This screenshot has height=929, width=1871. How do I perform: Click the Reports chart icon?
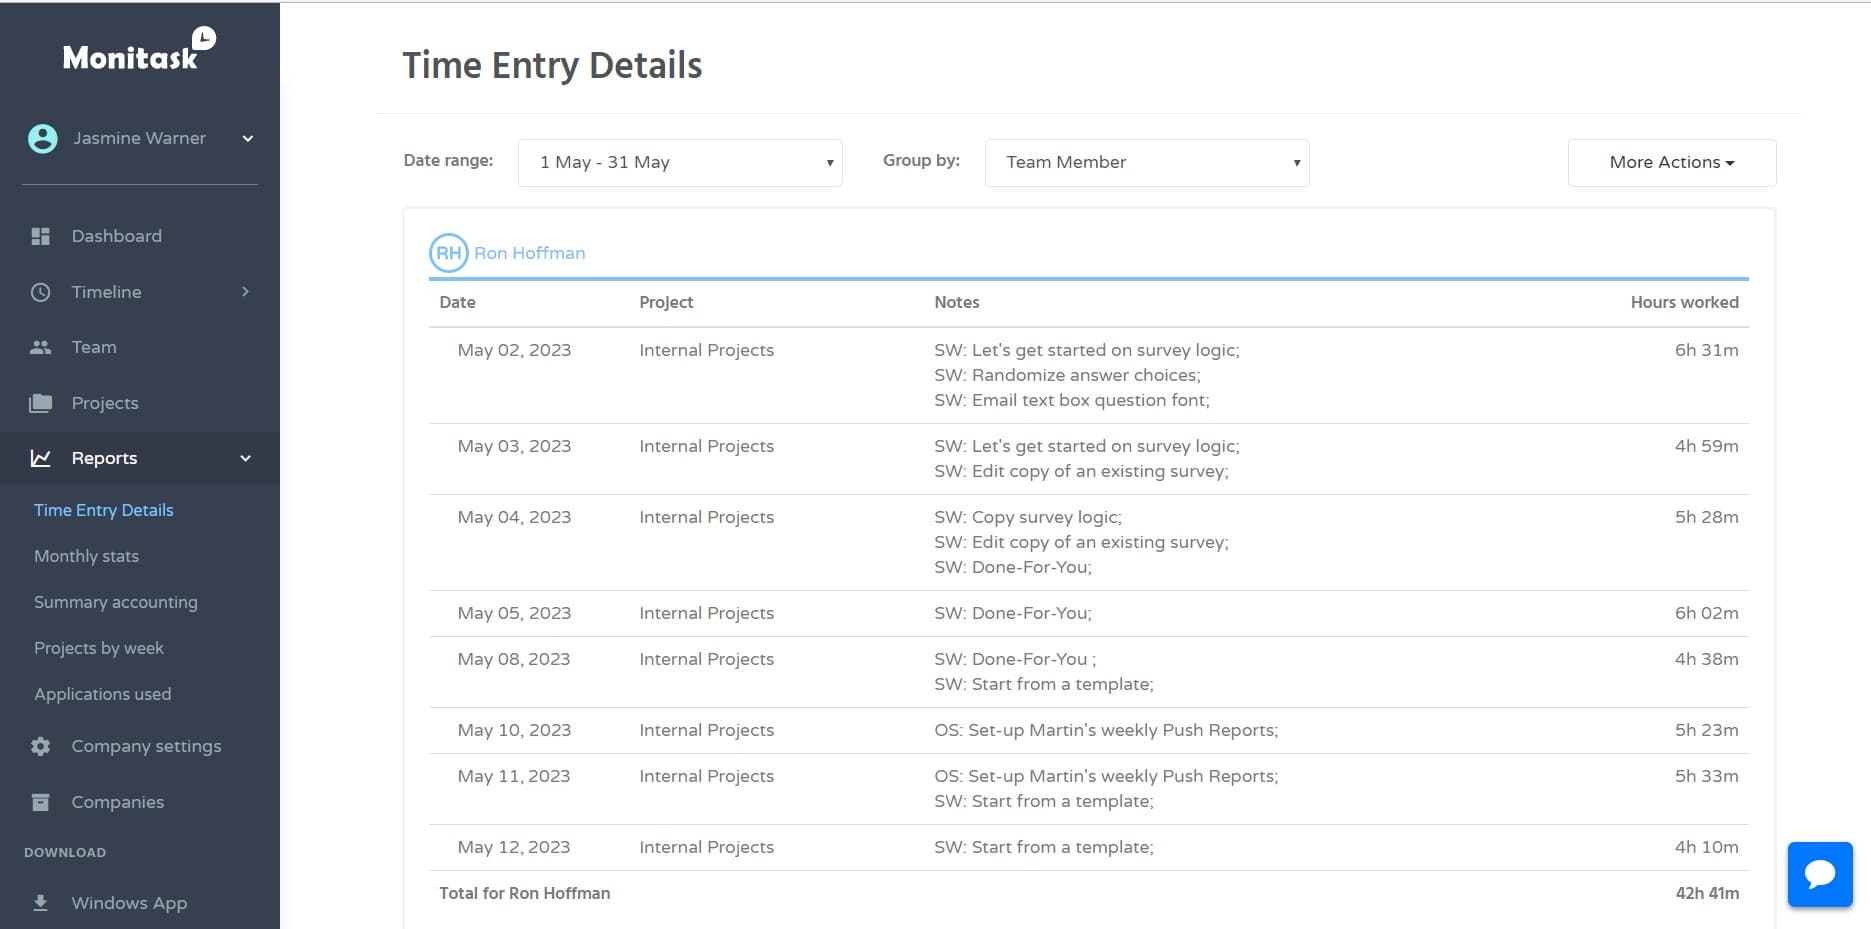click(41, 458)
